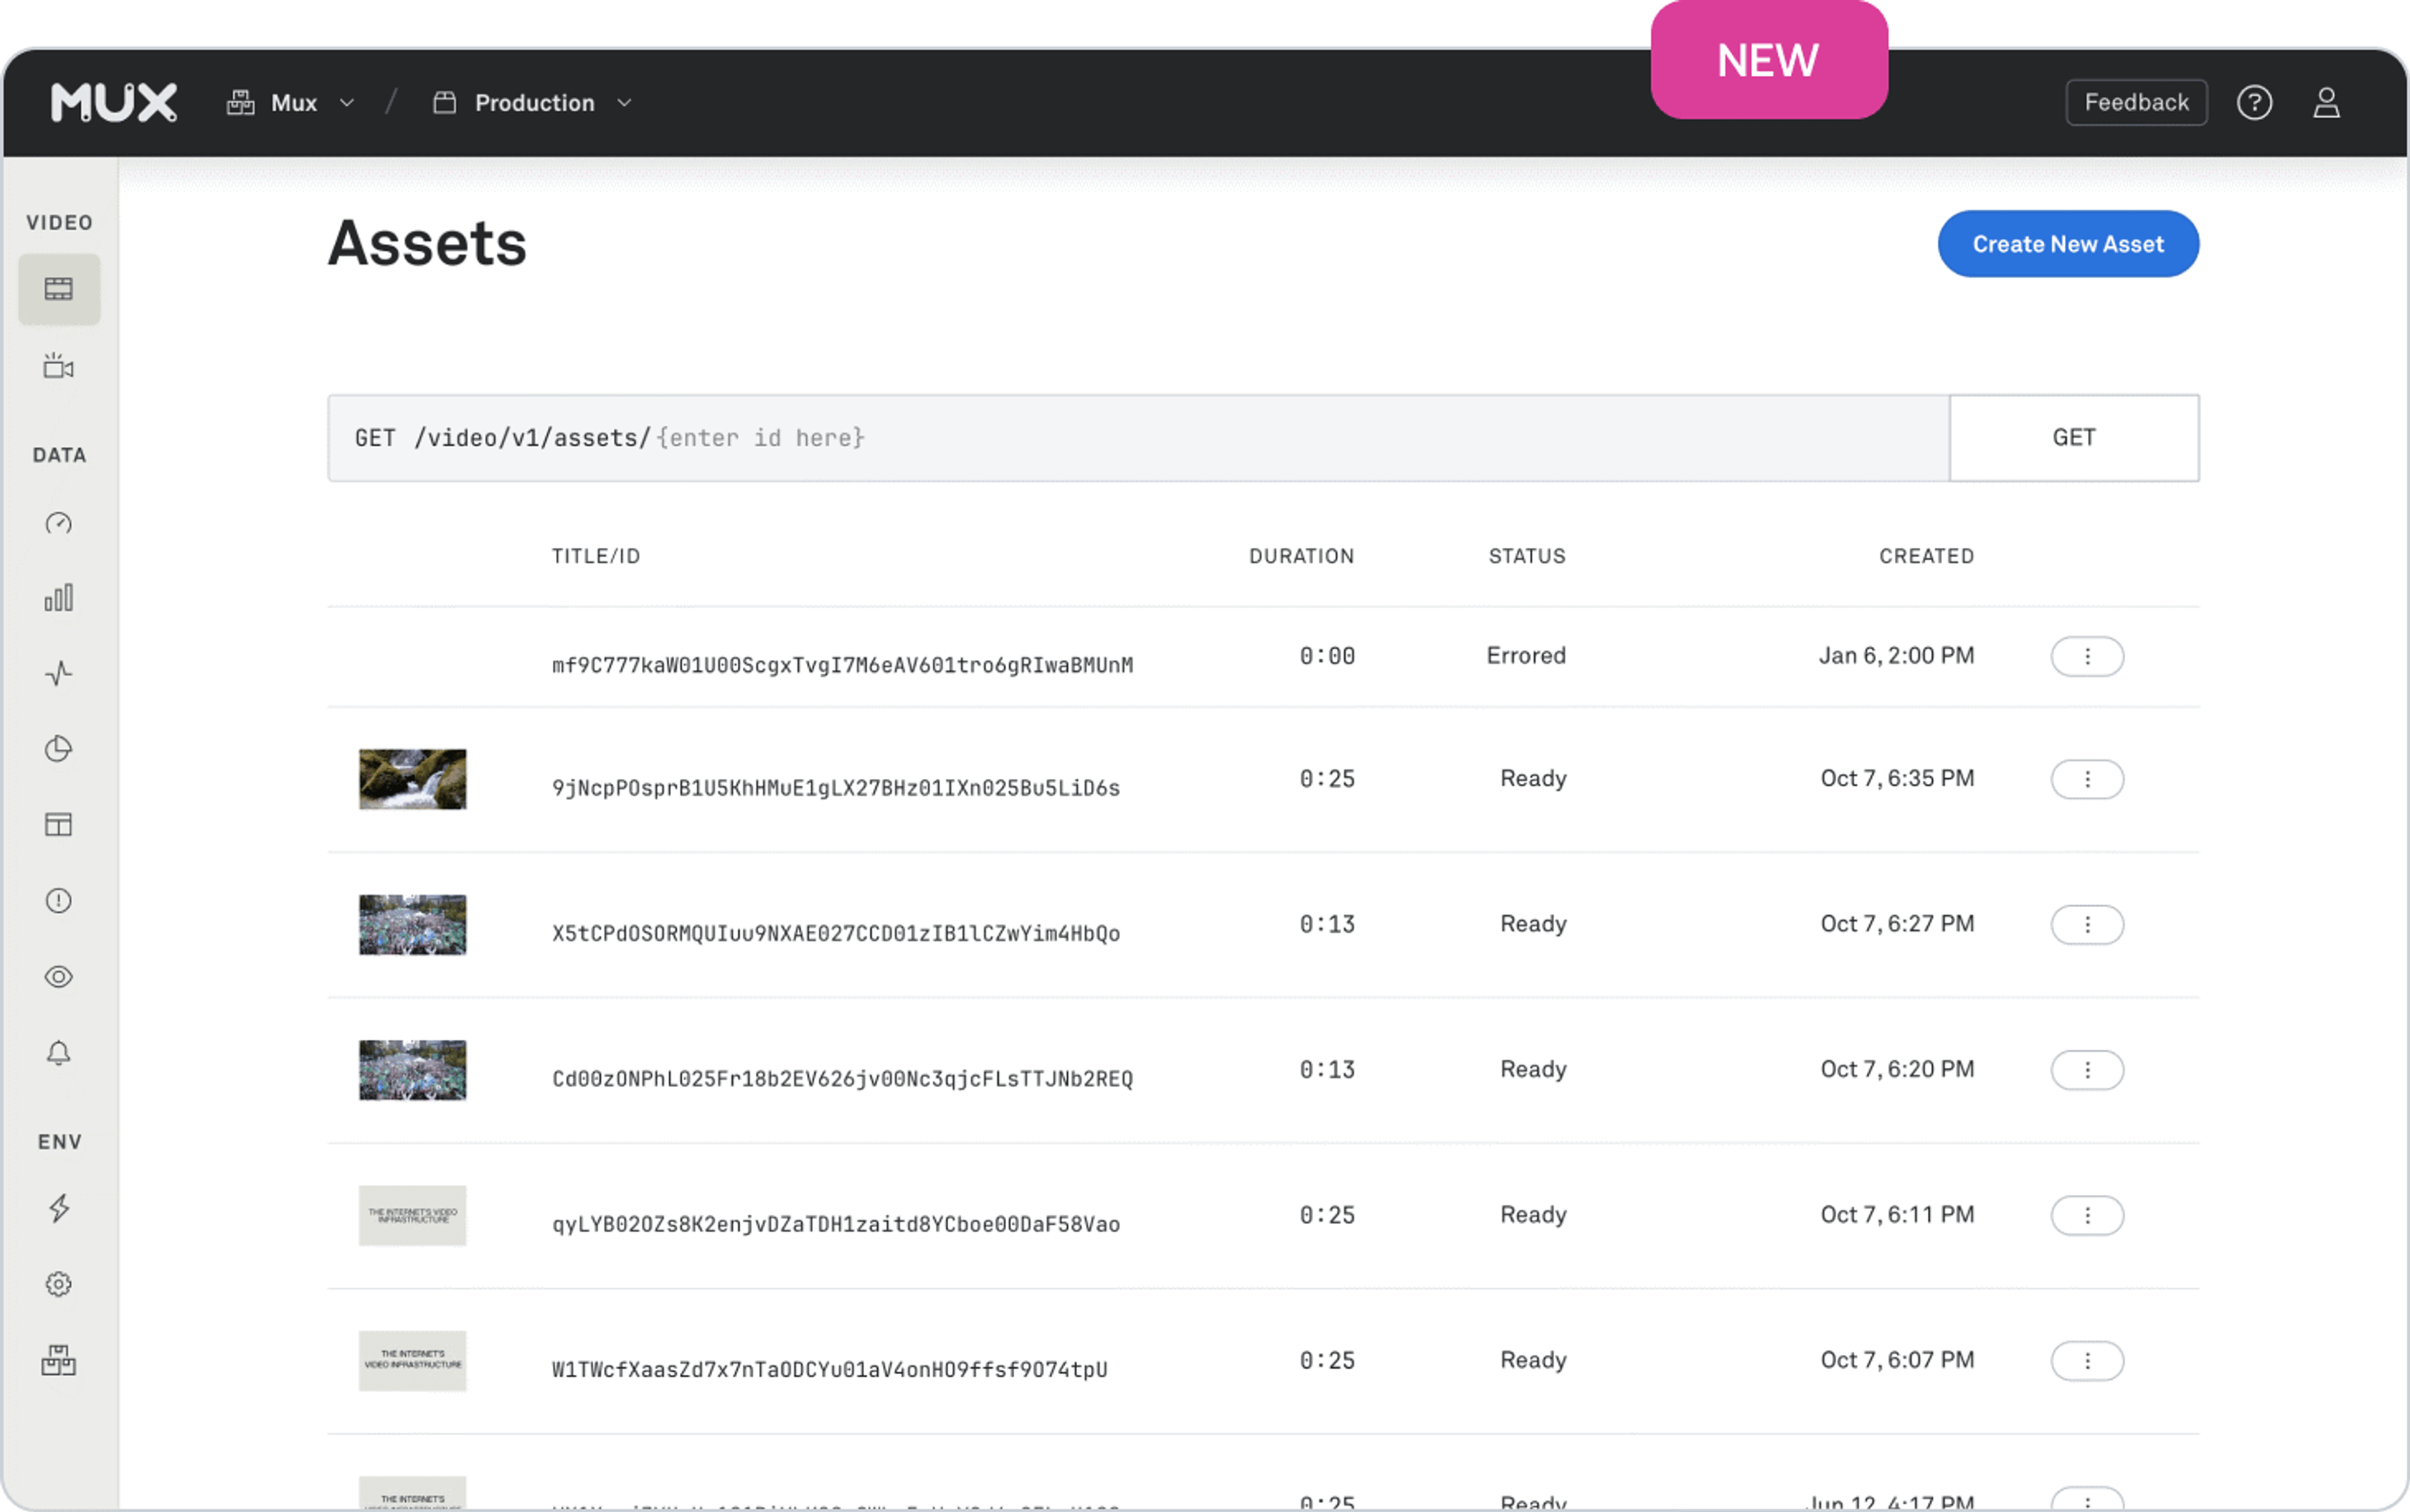Image resolution: width=2410 pixels, height=1512 pixels.
Task: Click the organization icon beside Mux
Action: 241,103
